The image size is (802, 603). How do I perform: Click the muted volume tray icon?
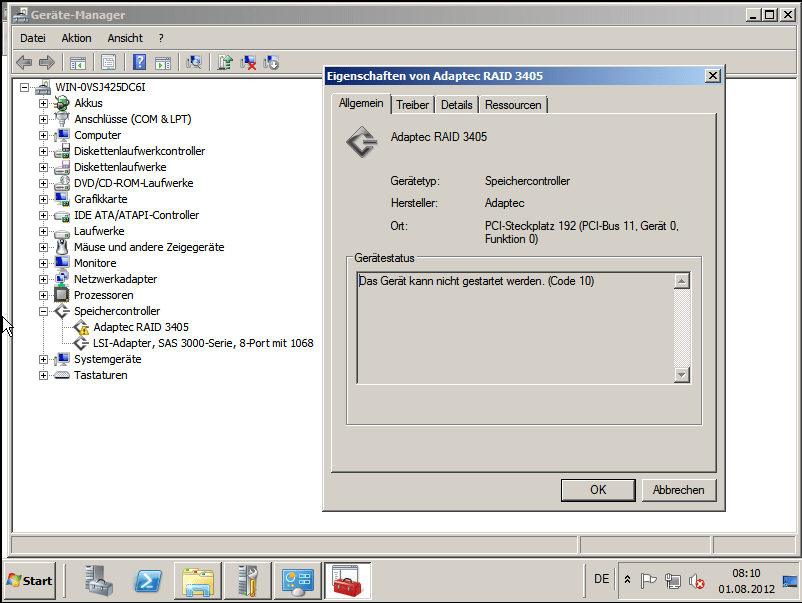pyautogui.click(x=696, y=581)
